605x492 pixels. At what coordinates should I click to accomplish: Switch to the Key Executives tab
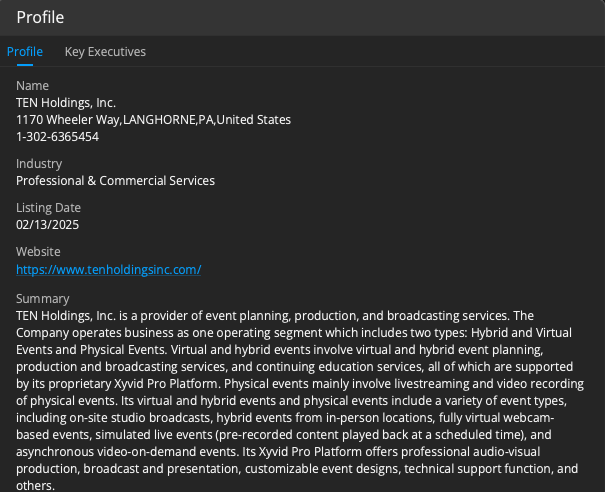[x=105, y=52]
